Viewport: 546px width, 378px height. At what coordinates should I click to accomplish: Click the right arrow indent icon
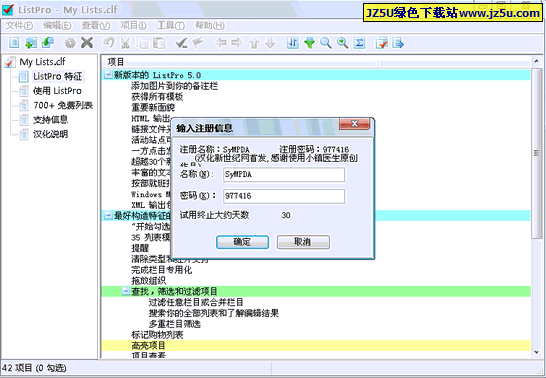coord(237,43)
